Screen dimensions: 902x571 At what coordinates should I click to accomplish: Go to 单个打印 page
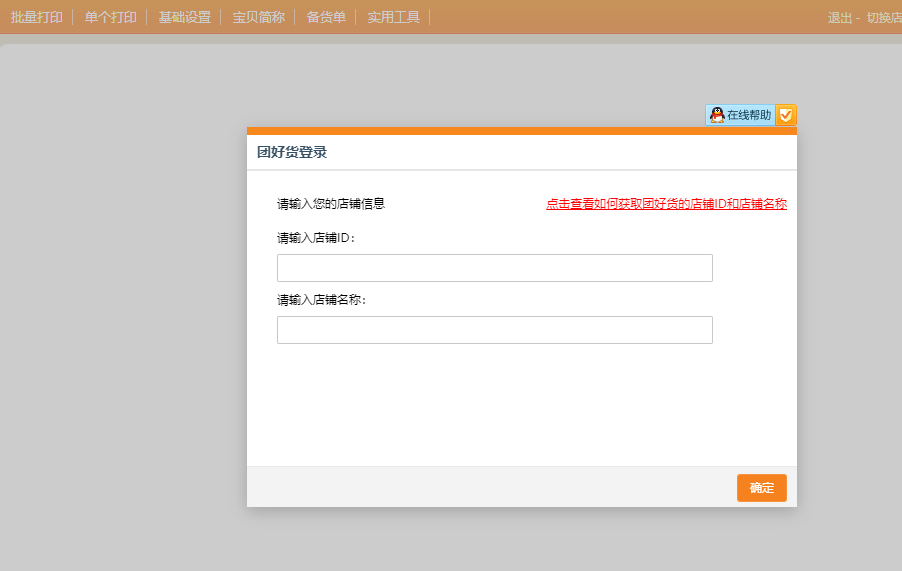110,17
